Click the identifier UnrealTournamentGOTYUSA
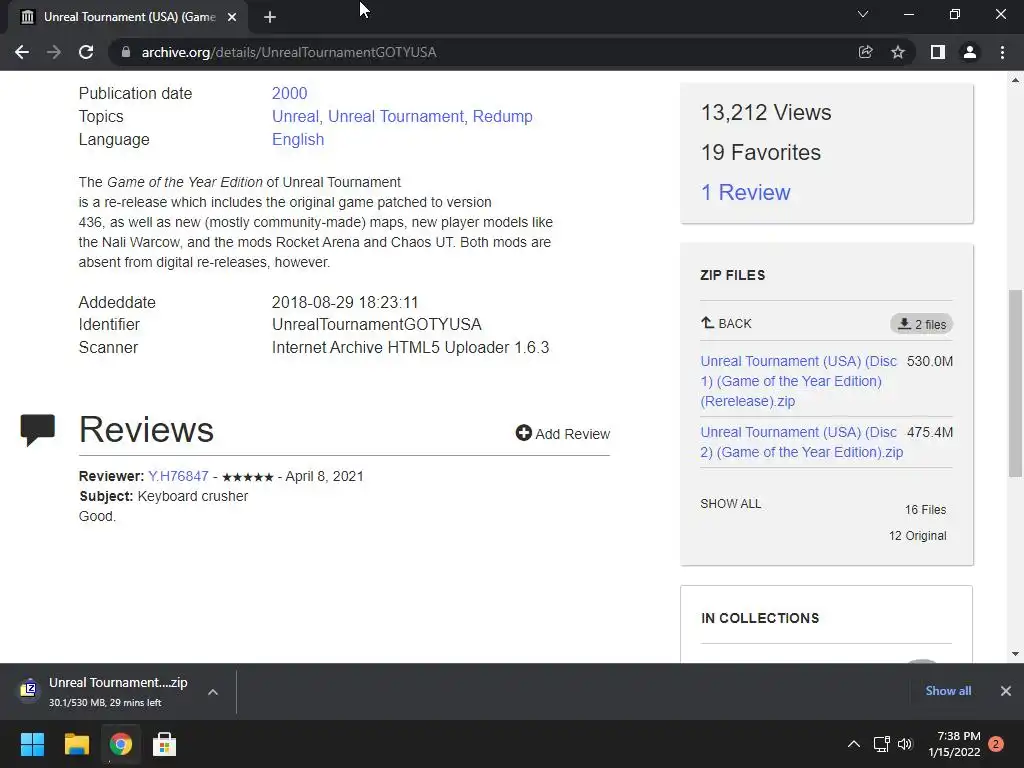The image size is (1024, 768). [377, 325]
